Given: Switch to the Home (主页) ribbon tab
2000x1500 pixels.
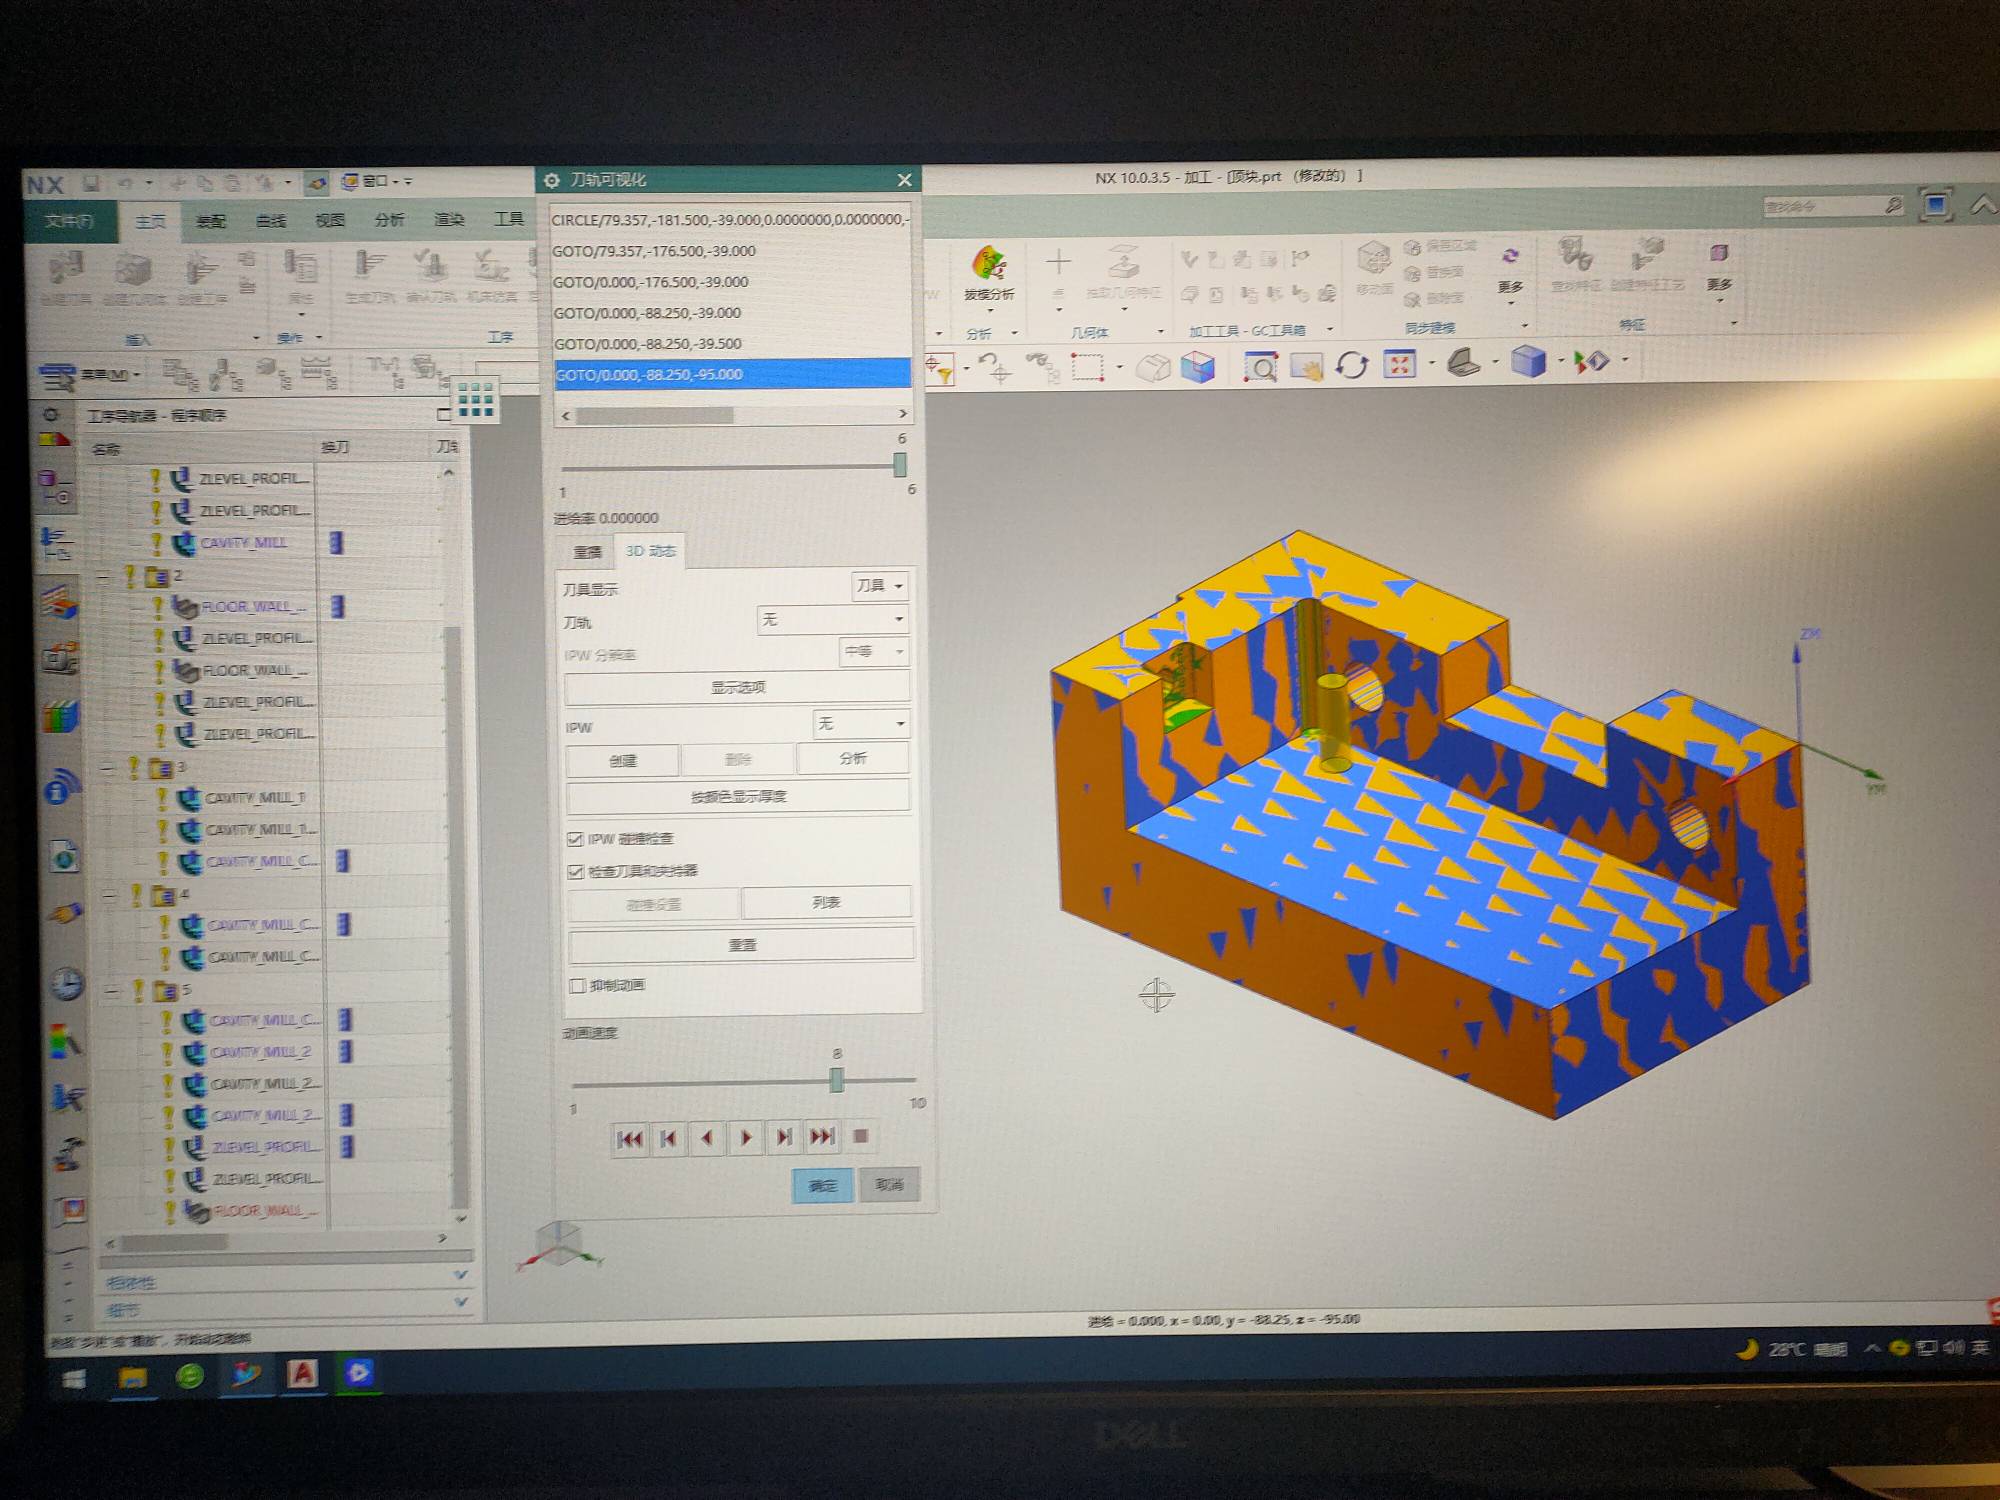Looking at the screenshot, I should coord(151,222).
